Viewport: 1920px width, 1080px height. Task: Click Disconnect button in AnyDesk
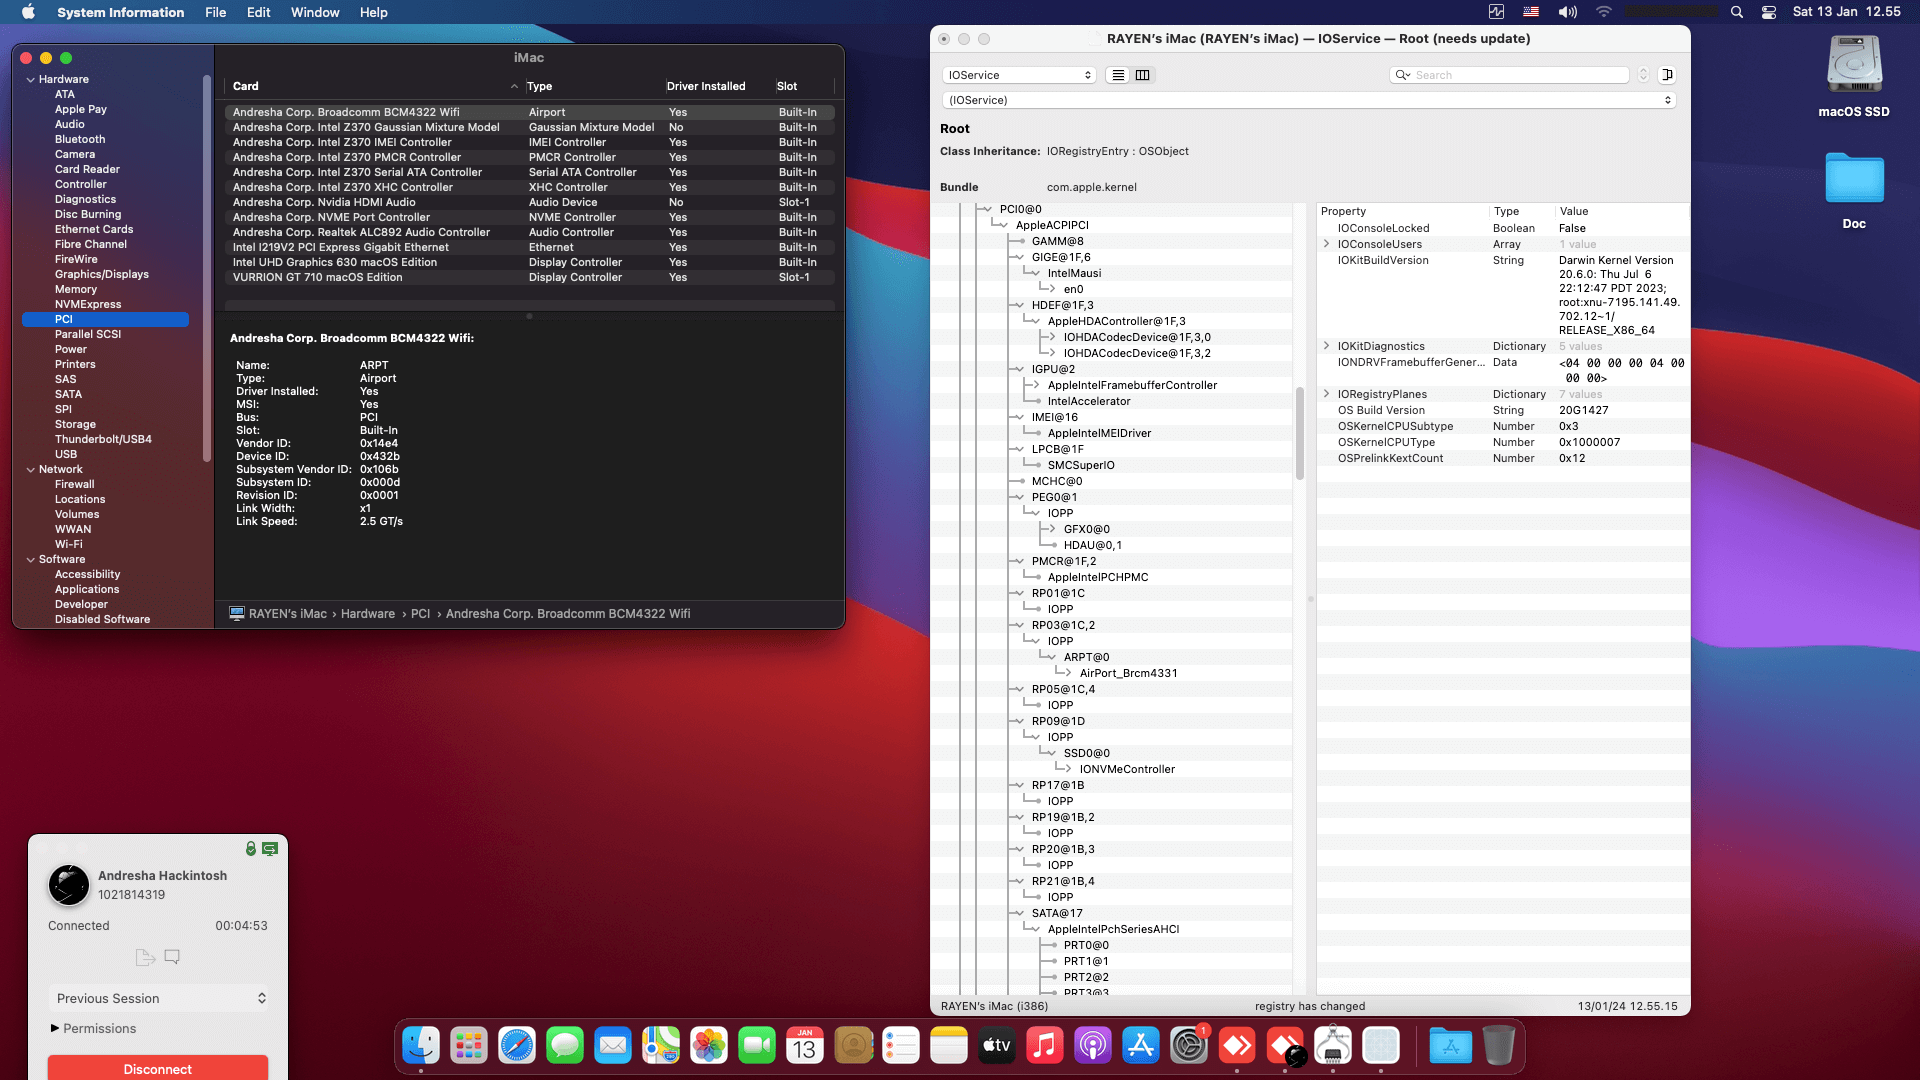158,1068
